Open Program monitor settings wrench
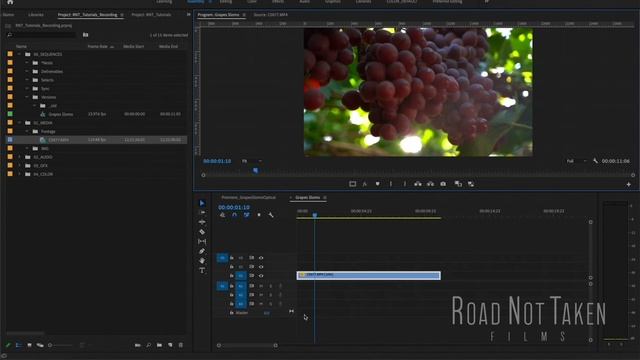The width and height of the screenshot is (640, 360). (596, 161)
